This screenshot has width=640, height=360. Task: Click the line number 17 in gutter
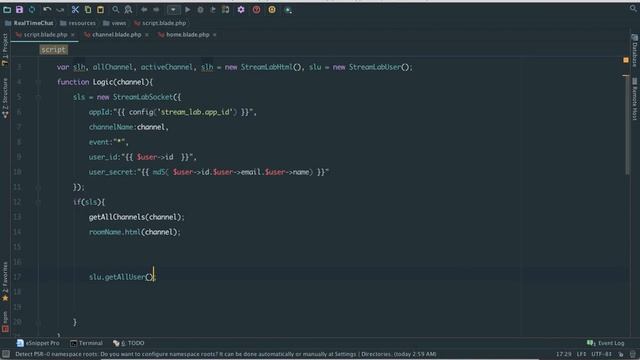click(x=17, y=277)
